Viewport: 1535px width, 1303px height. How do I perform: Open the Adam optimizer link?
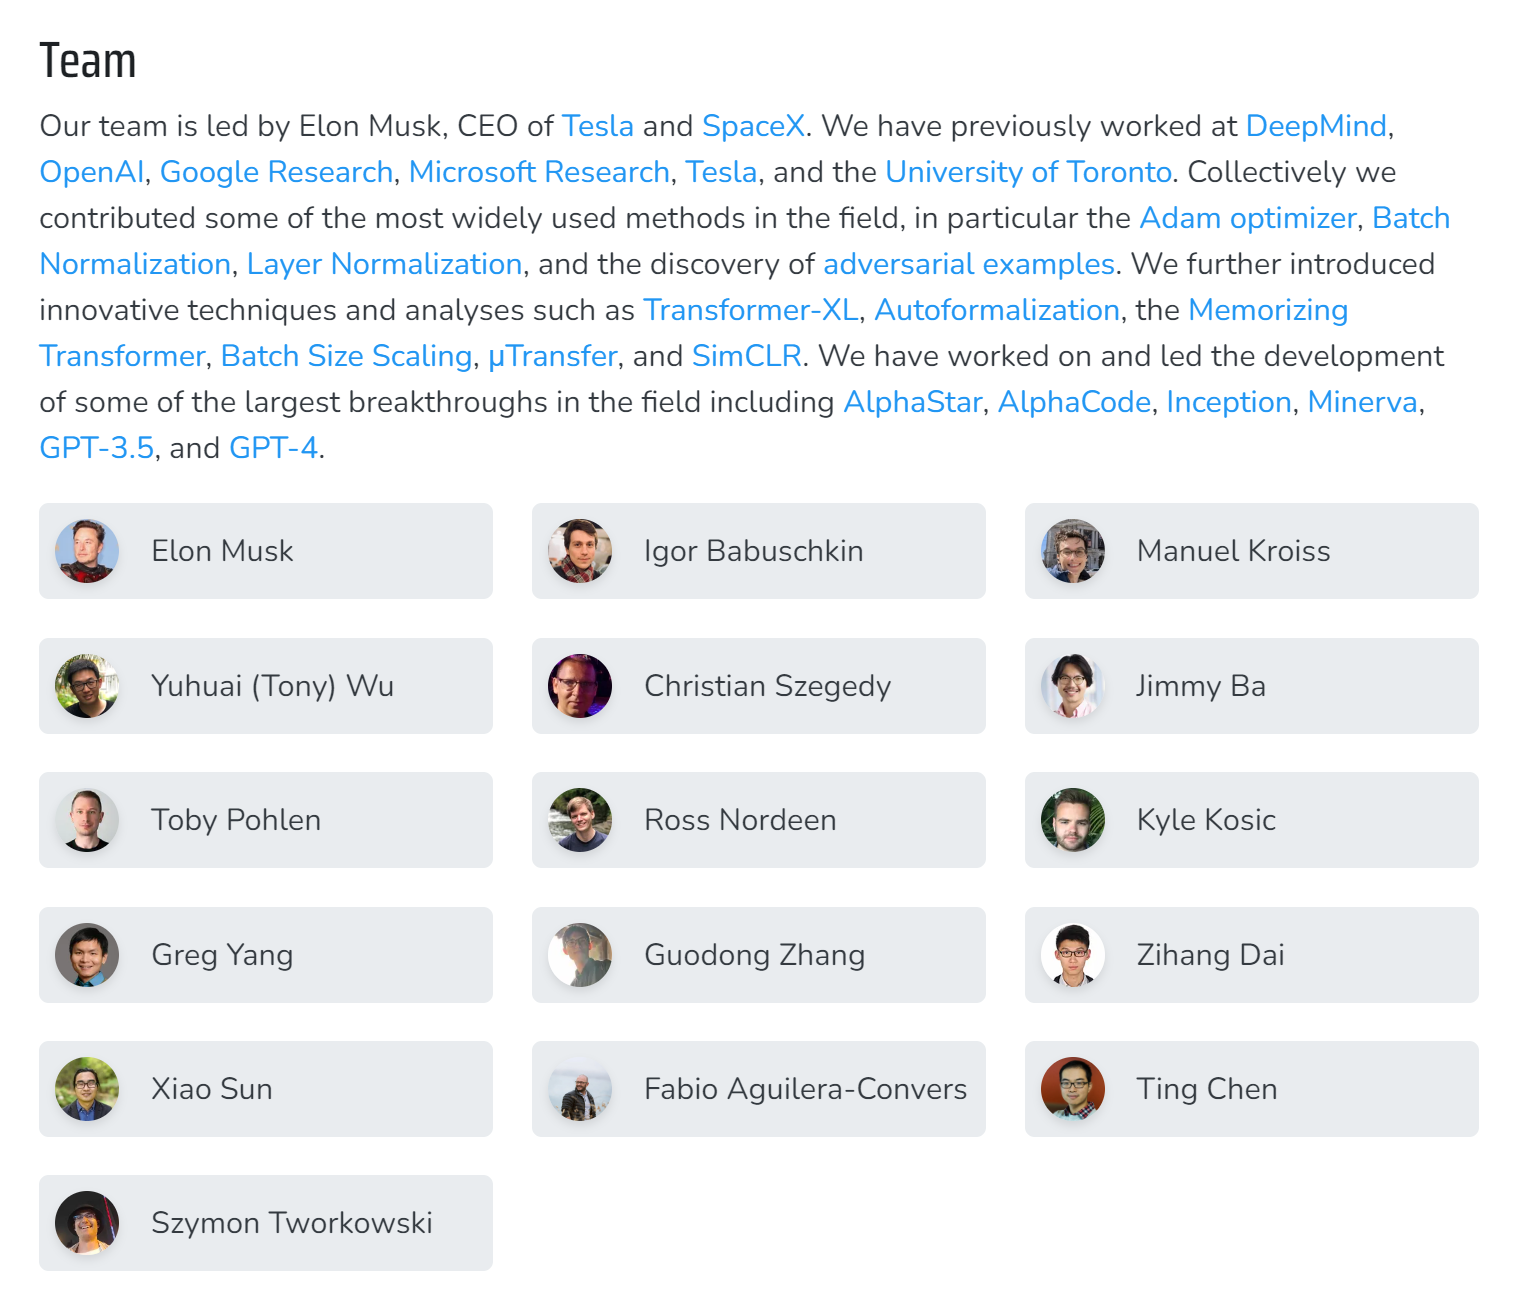click(x=1248, y=218)
